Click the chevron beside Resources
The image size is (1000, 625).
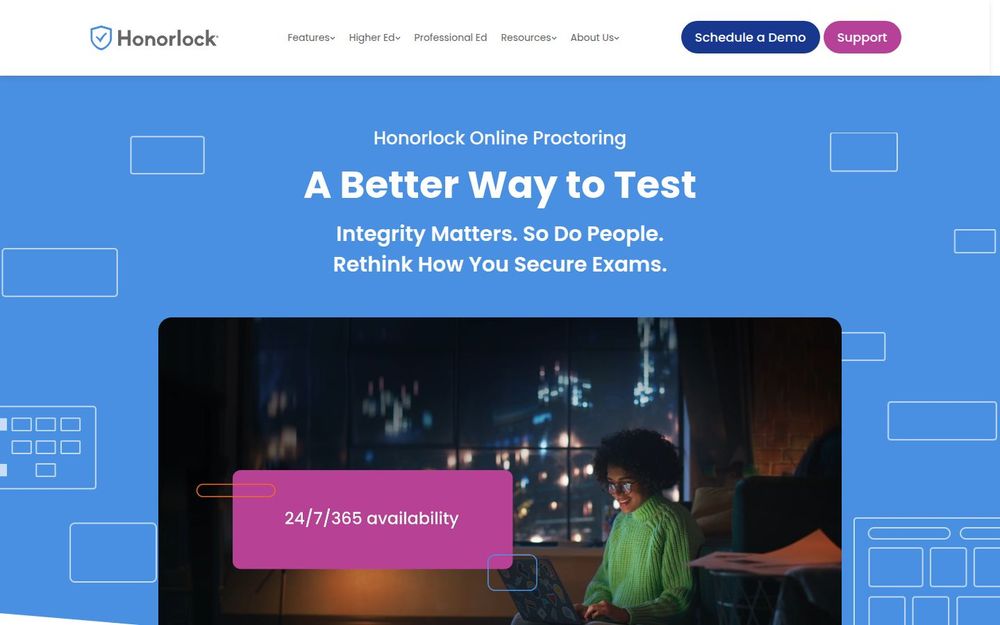pos(554,38)
